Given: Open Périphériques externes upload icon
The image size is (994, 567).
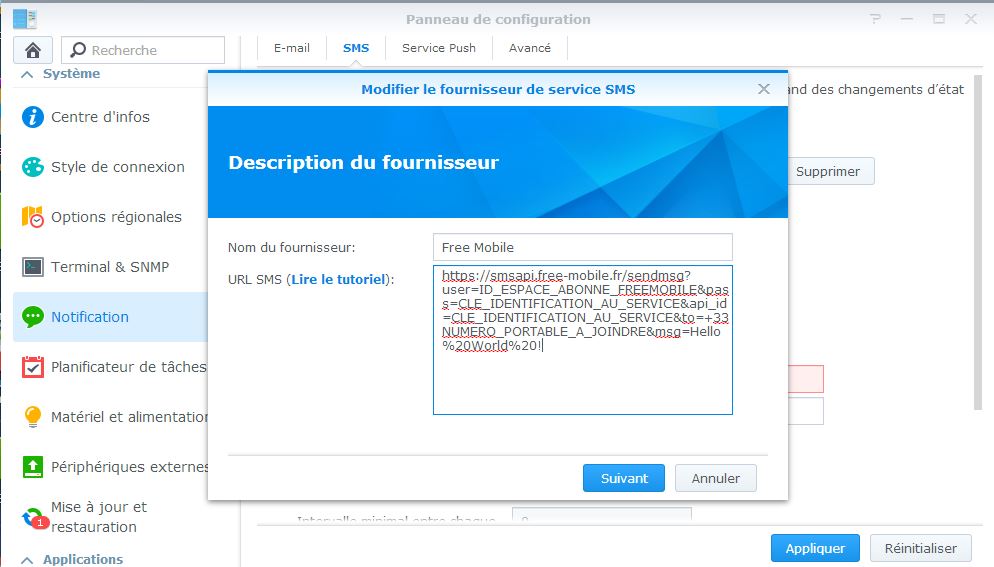Looking at the screenshot, I should [x=33, y=467].
